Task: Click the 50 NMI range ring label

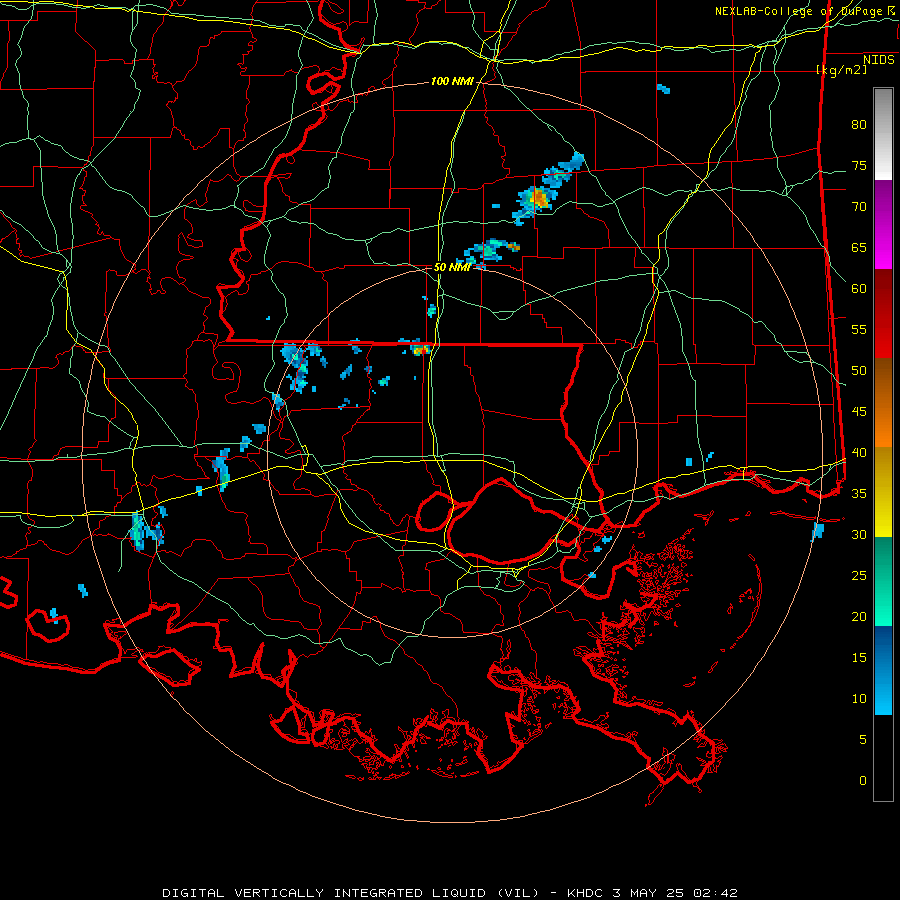Action: [452, 267]
